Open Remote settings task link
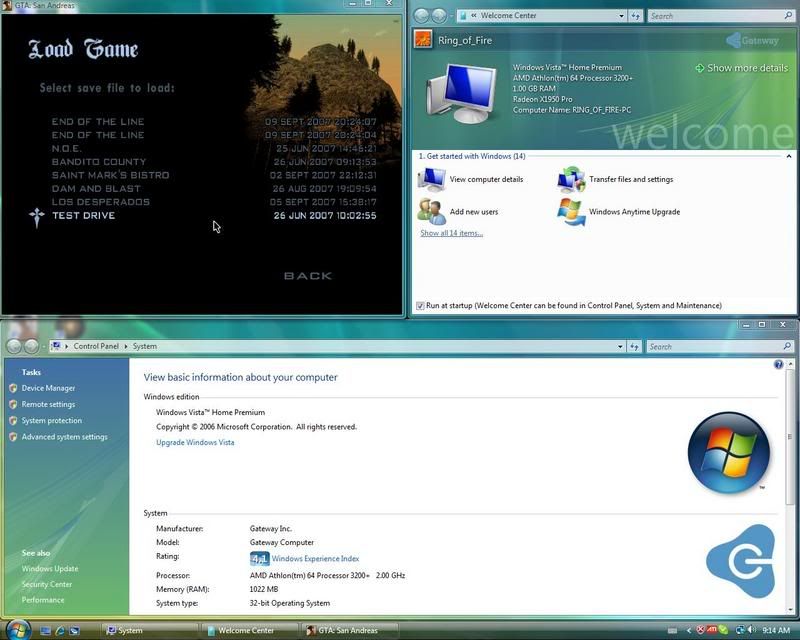The image size is (800, 640). coord(48,405)
